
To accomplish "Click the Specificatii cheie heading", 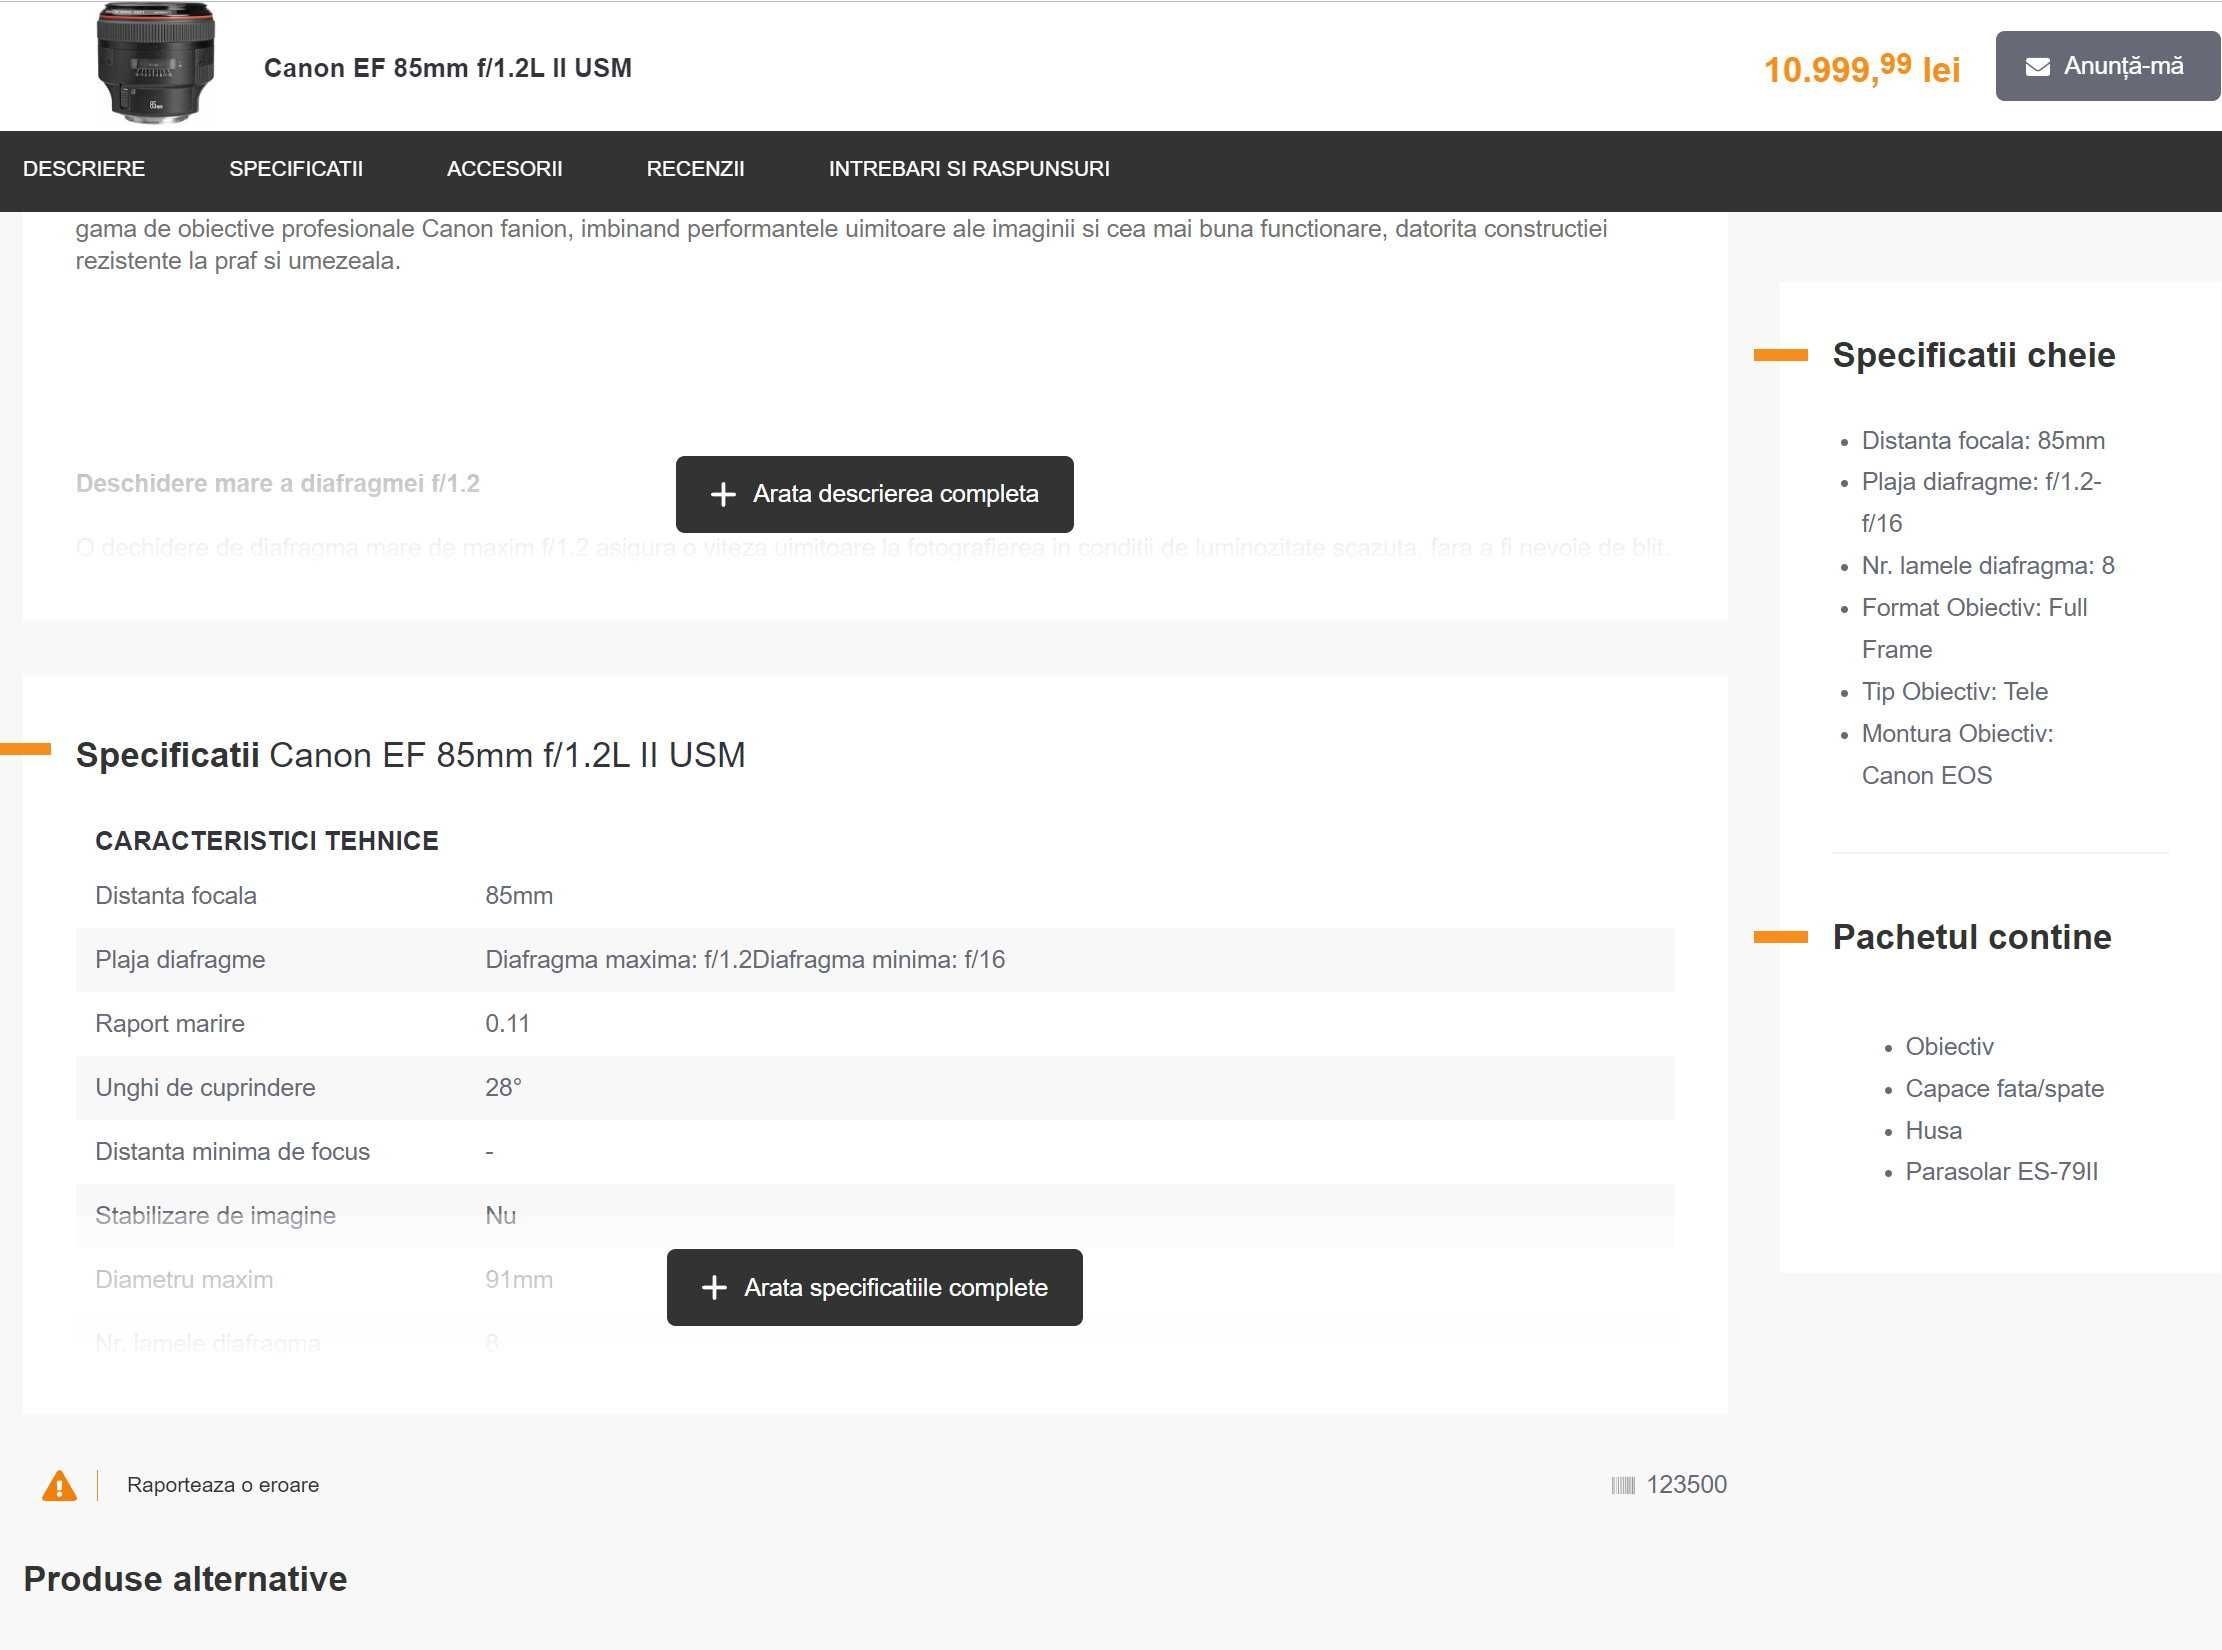I will (1974, 355).
